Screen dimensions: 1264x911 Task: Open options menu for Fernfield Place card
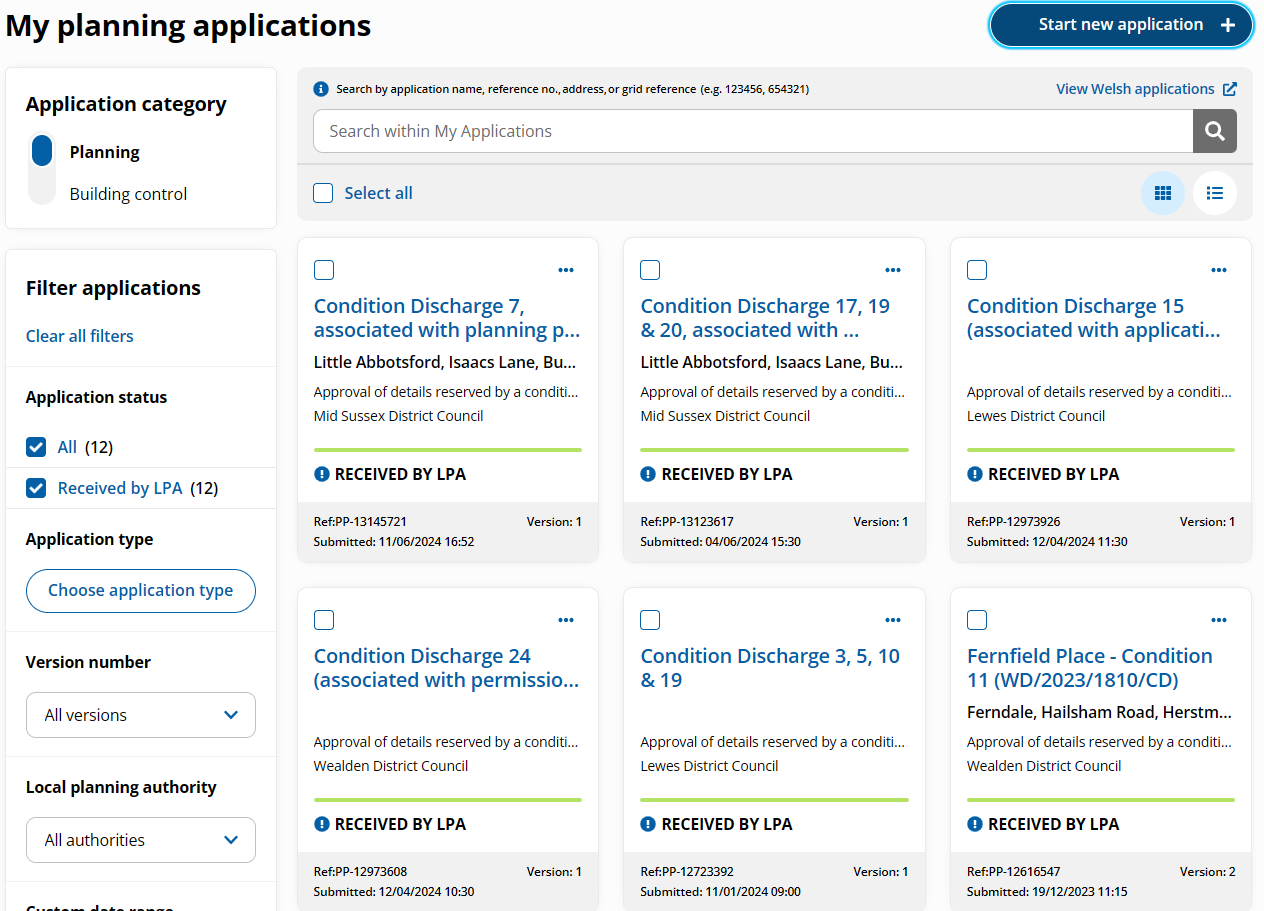click(x=1218, y=620)
